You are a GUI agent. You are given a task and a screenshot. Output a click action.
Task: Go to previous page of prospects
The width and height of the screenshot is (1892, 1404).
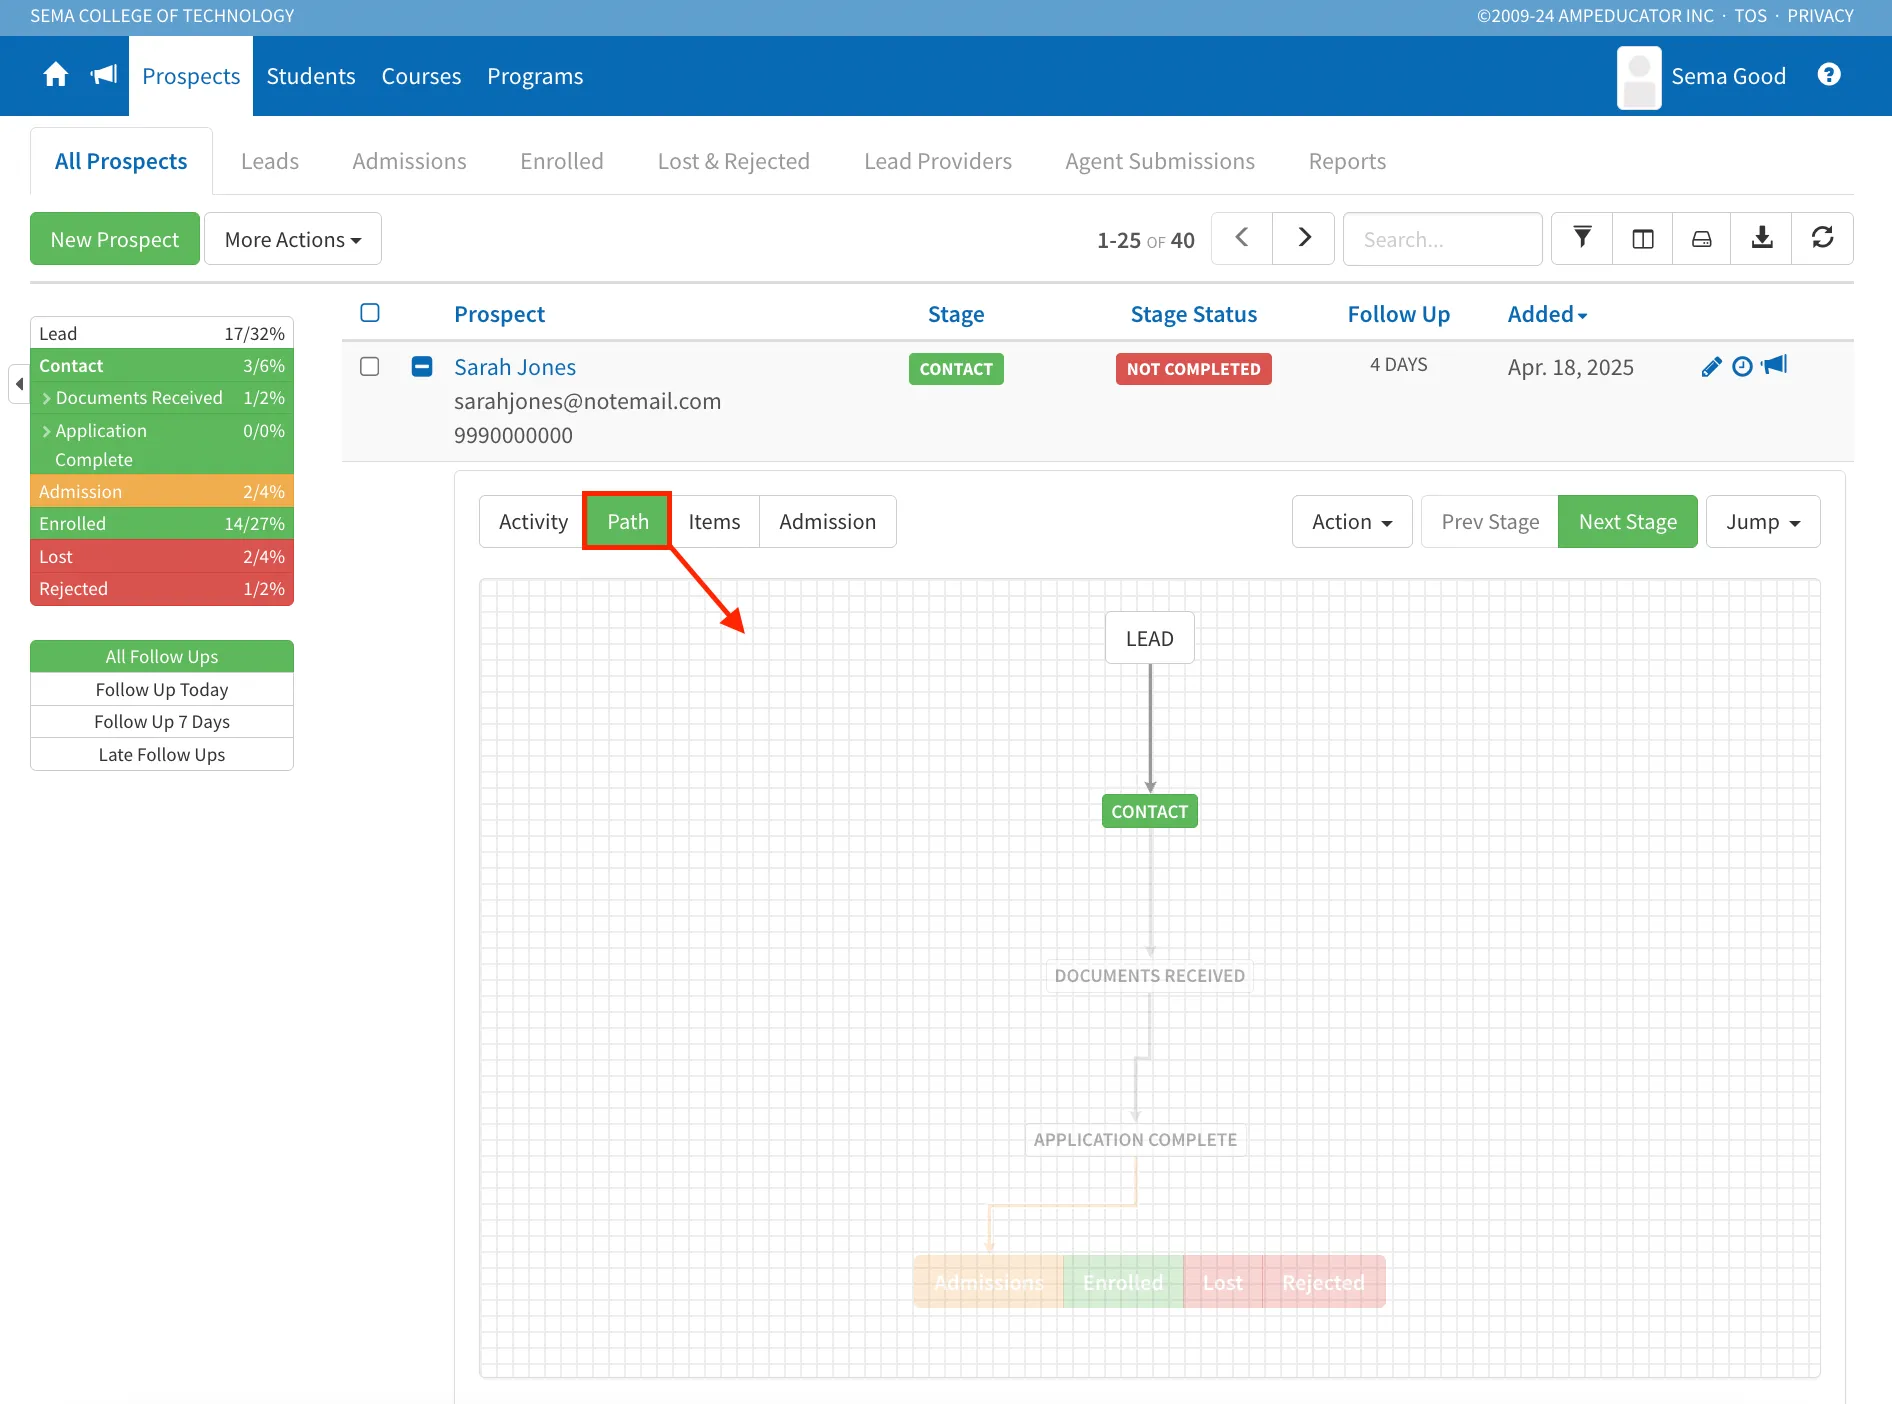(x=1242, y=238)
